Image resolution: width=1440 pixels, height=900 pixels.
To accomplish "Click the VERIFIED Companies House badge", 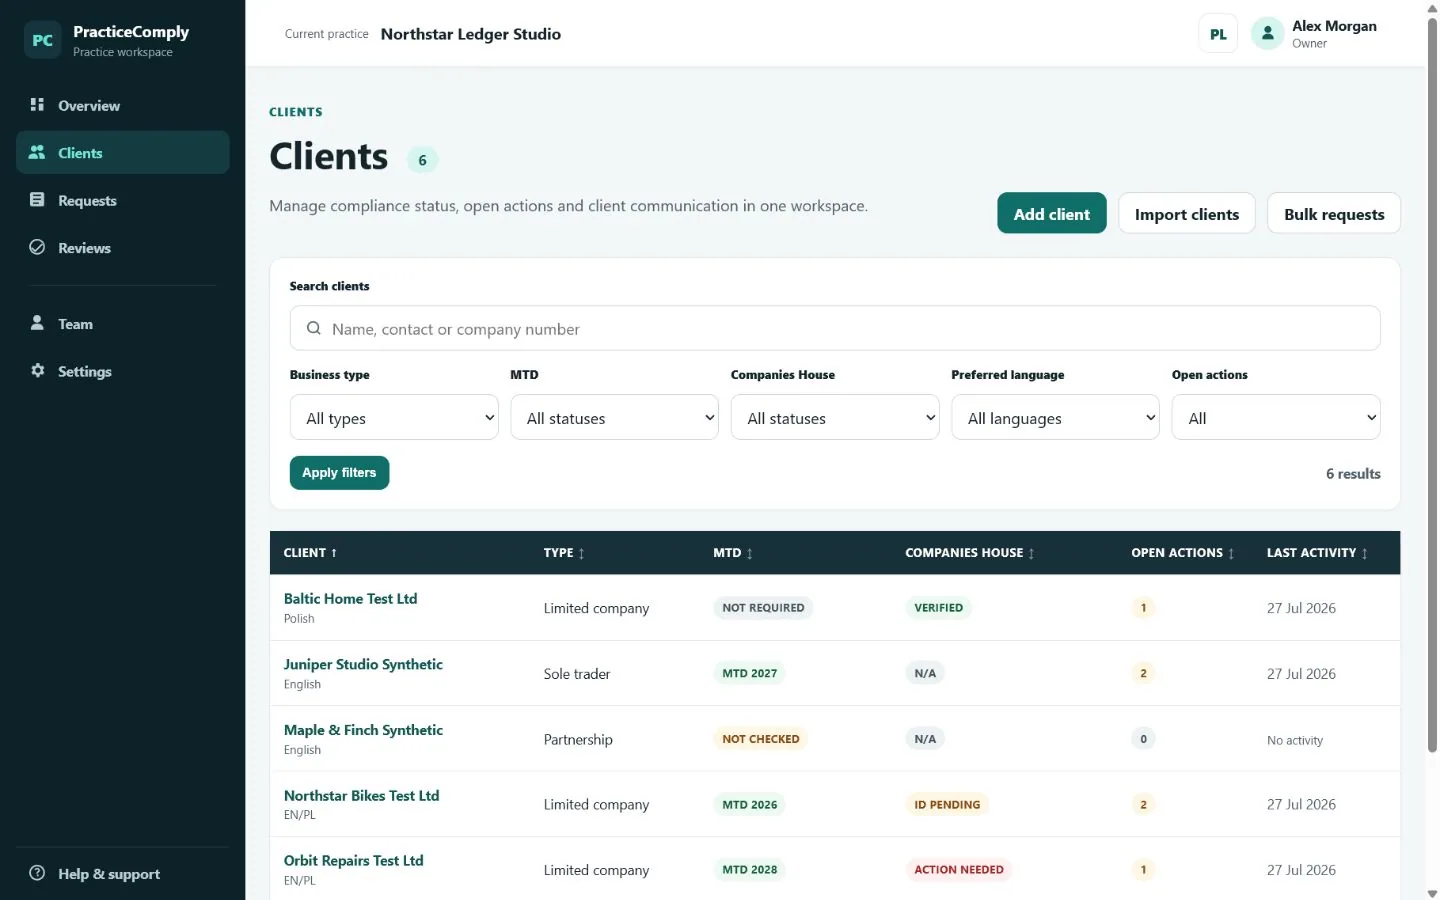I will (x=938, y=607).
